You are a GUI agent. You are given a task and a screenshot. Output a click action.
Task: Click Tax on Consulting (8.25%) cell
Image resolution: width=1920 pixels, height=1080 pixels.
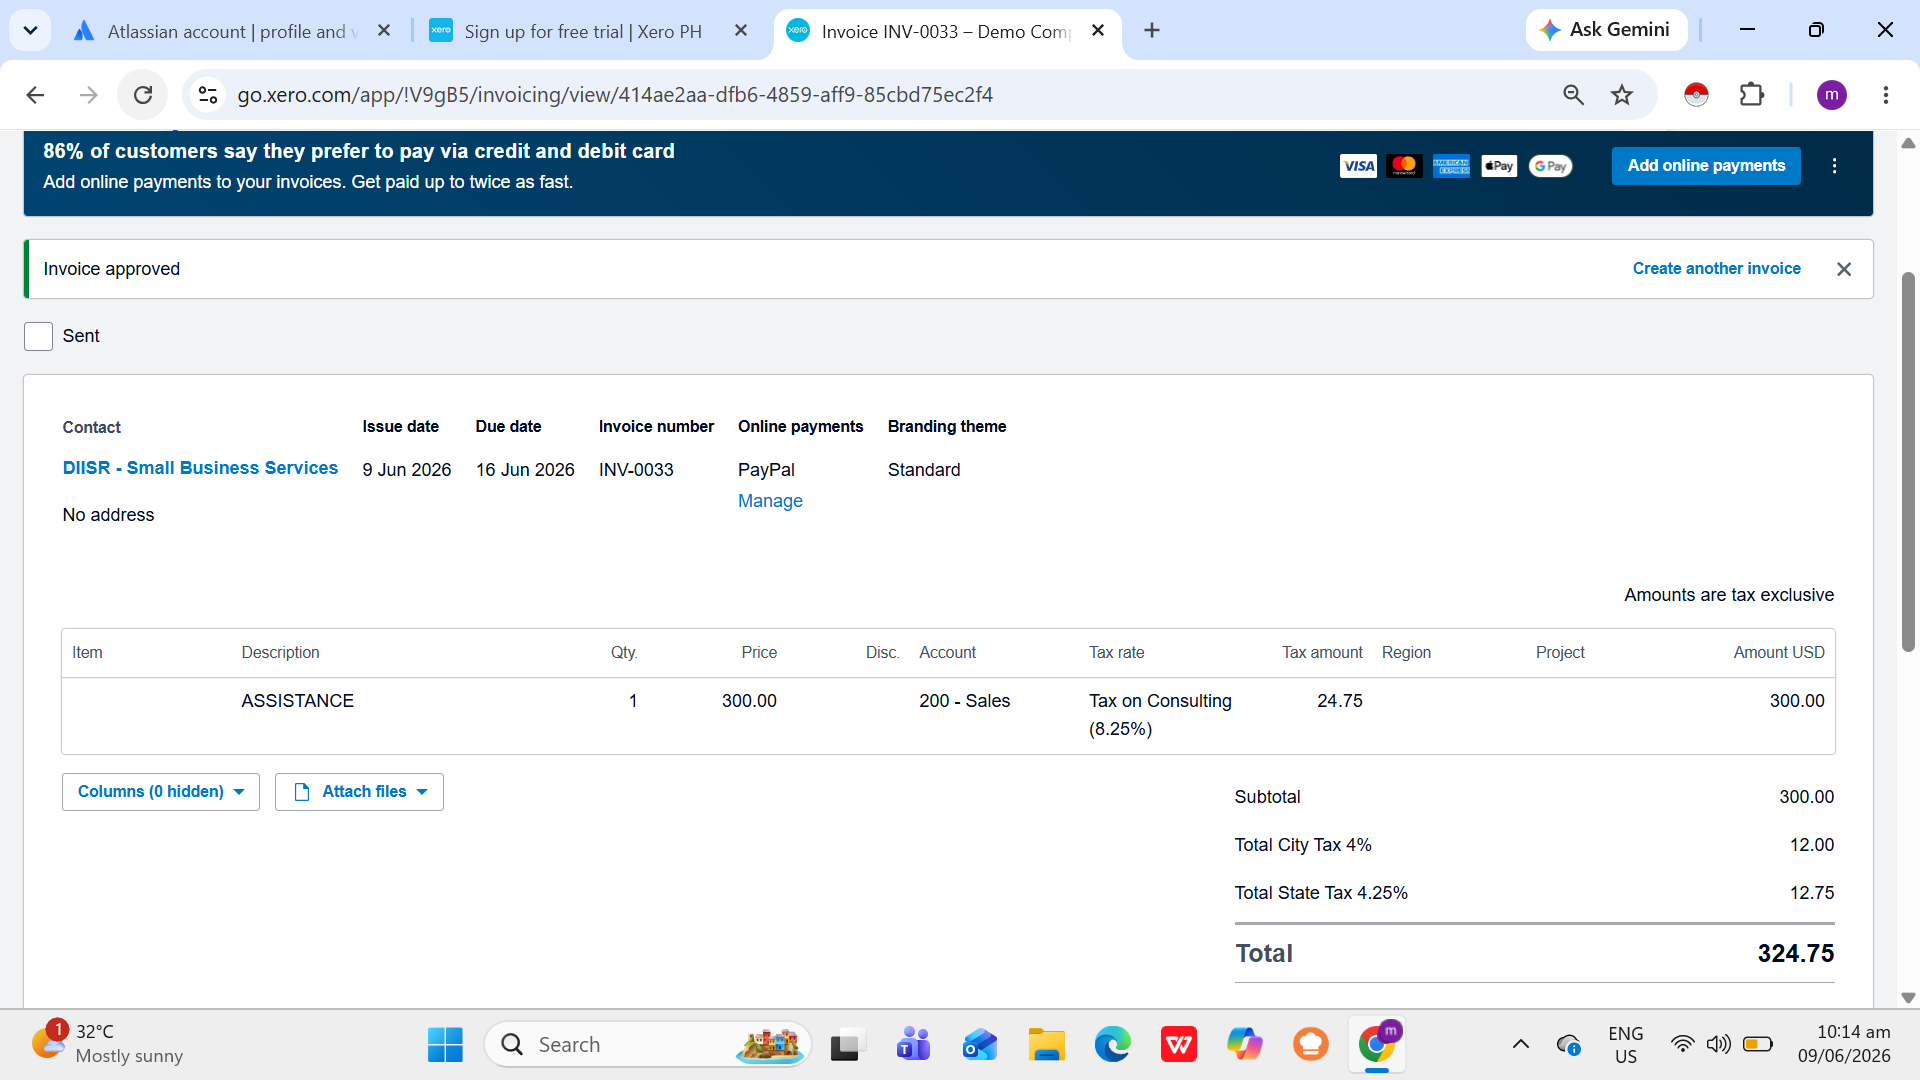[1160, 715]
